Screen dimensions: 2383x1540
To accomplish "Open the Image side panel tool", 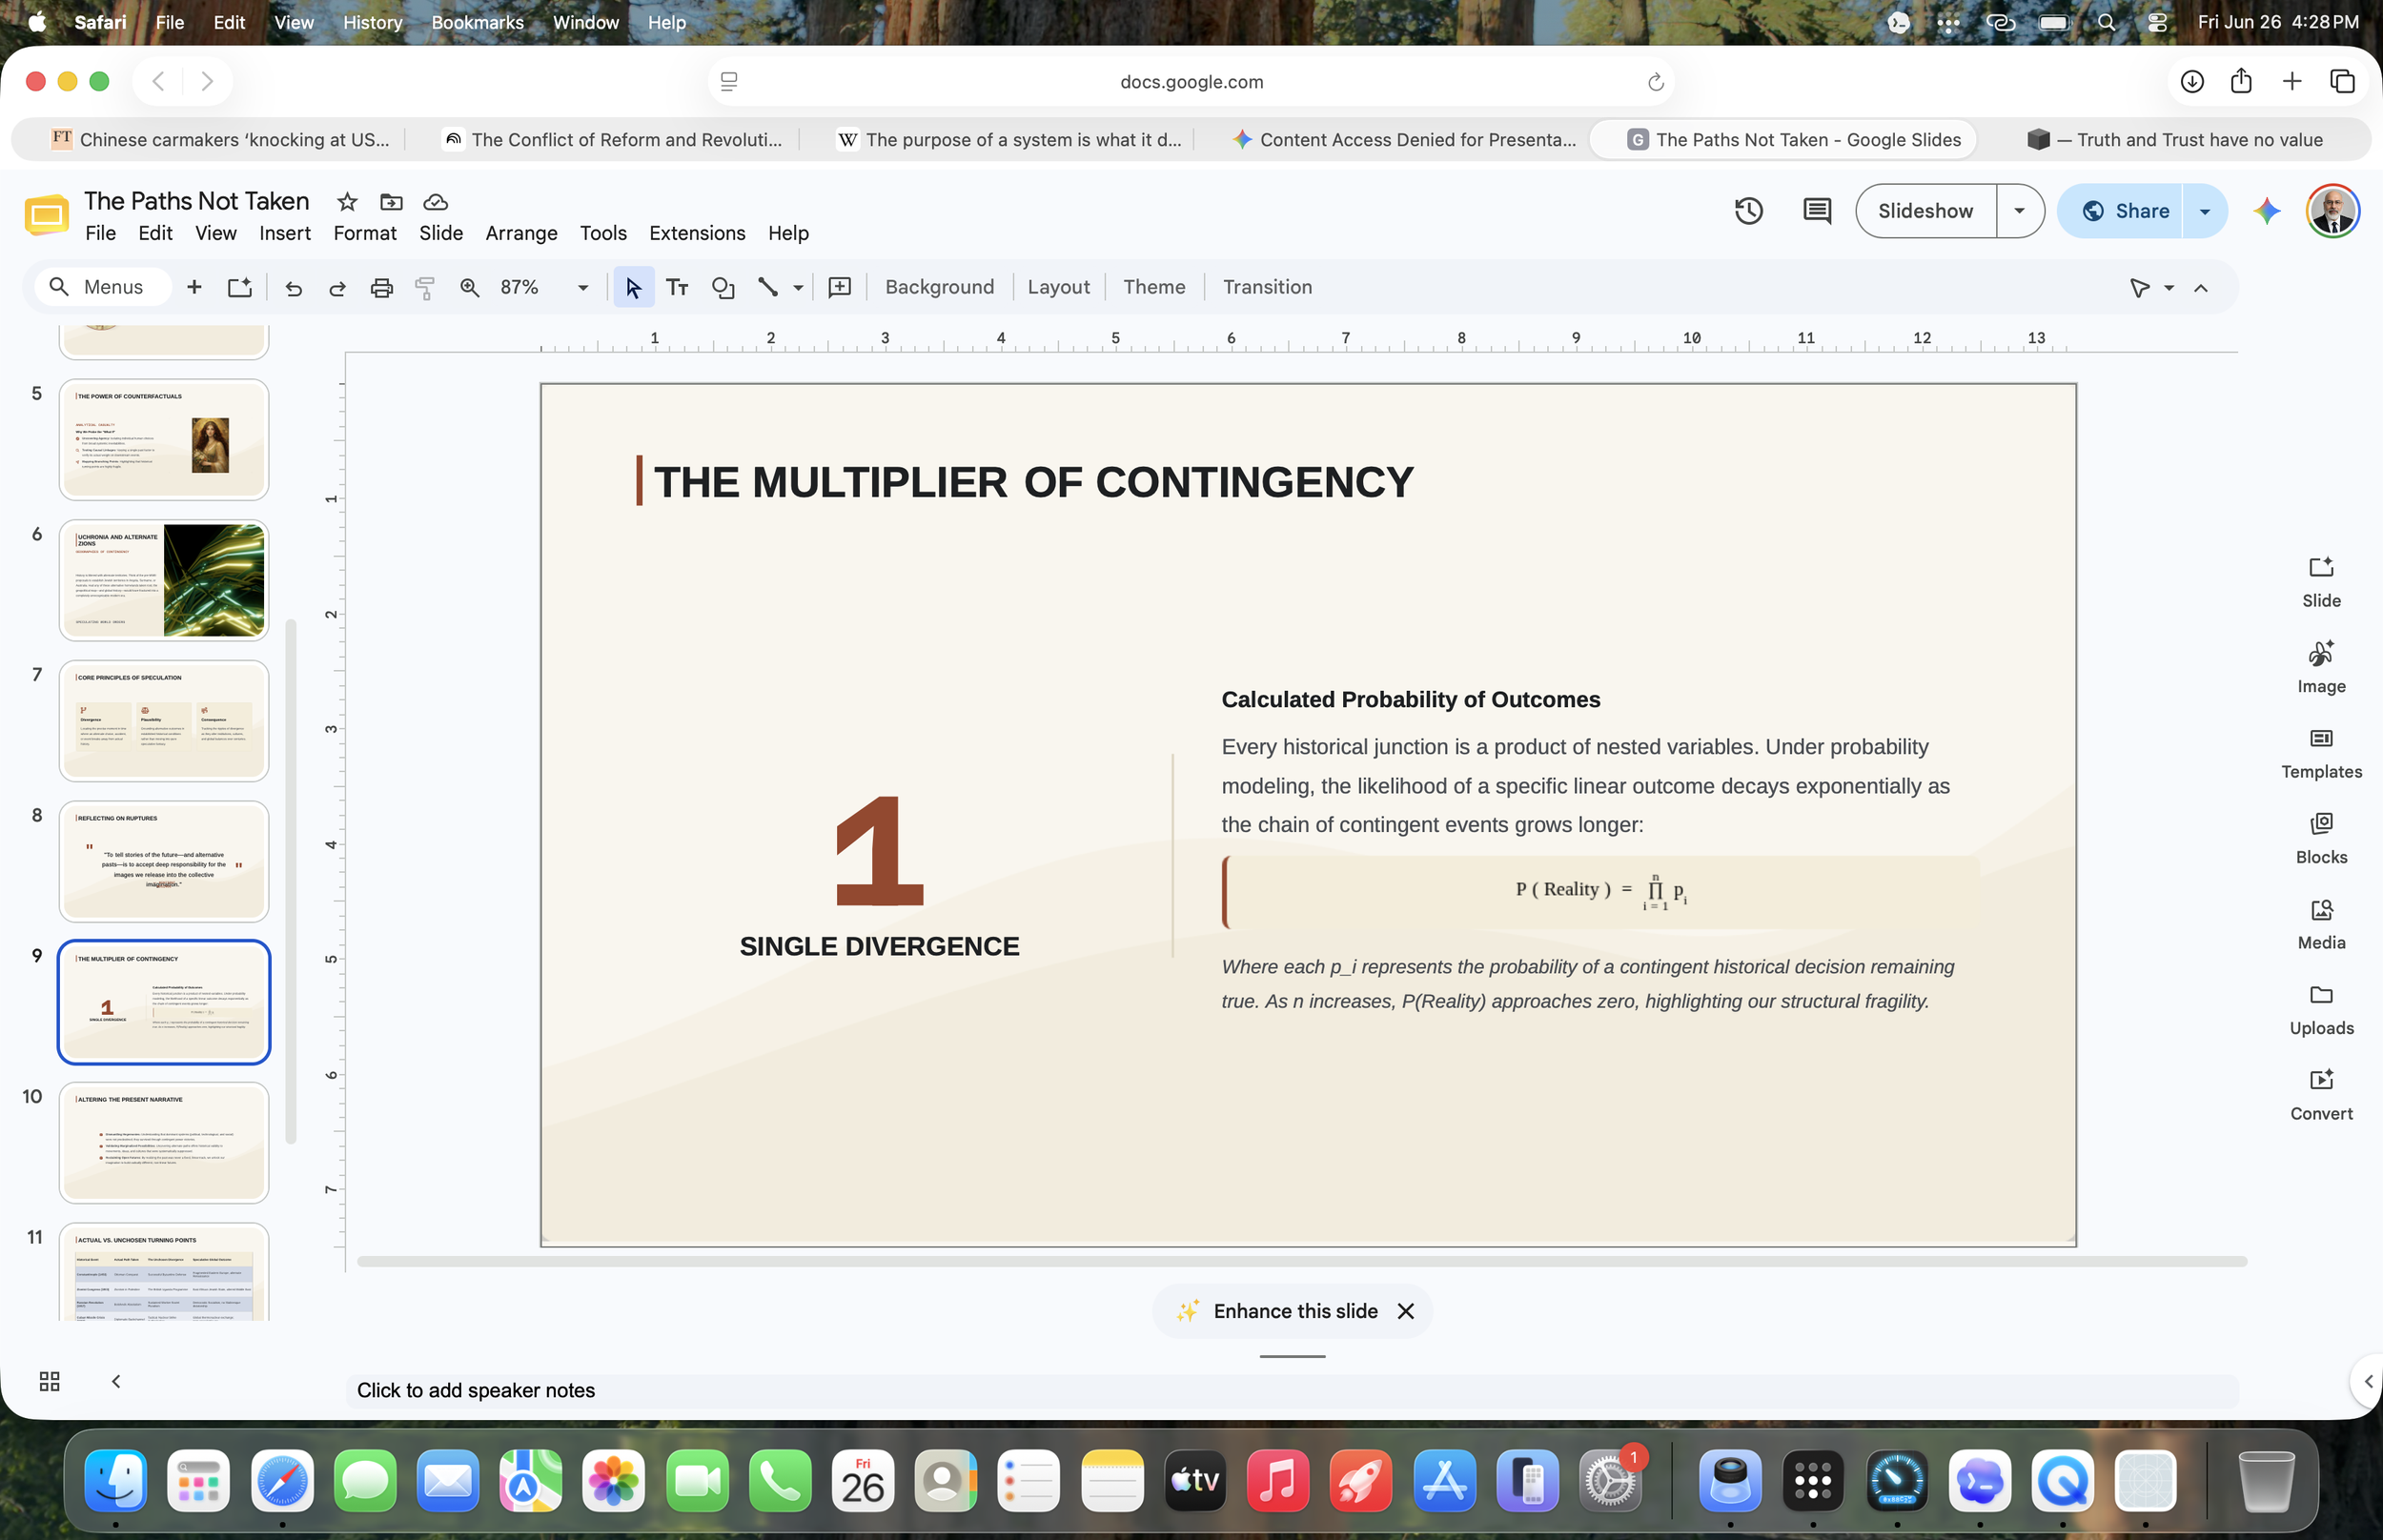I will [x=2321, y=667].
